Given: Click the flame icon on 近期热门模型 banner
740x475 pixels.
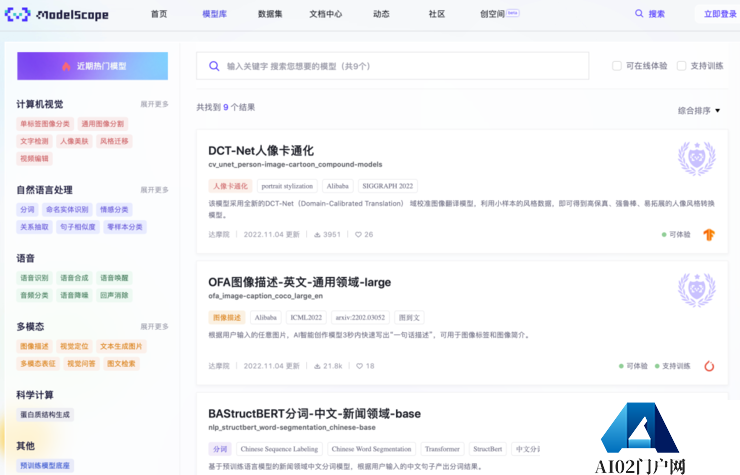Looking at the screenshot, I should (66, 66).
